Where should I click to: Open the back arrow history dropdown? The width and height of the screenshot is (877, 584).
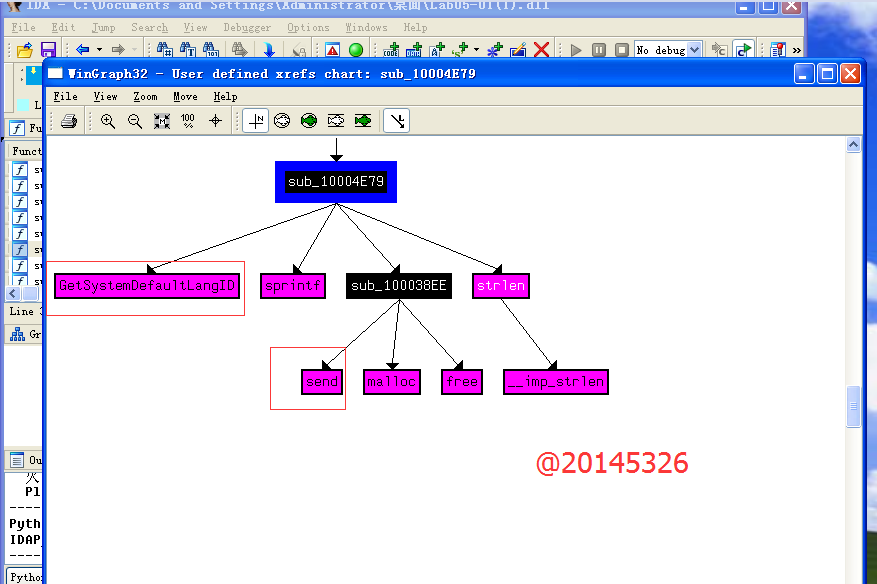click(x=98, y=50)
